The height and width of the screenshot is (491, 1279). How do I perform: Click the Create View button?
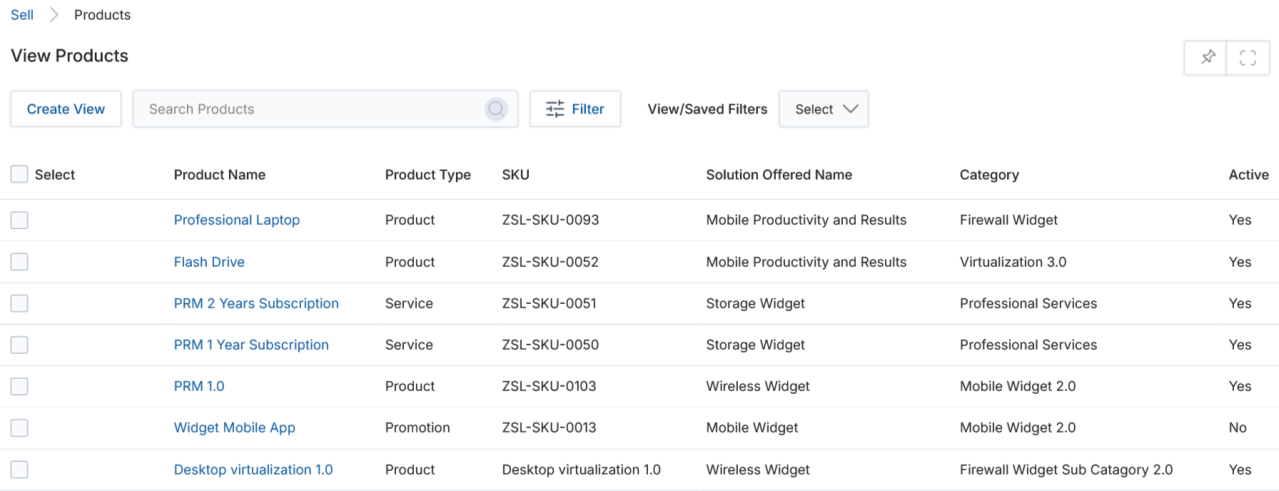click(66, 109)
